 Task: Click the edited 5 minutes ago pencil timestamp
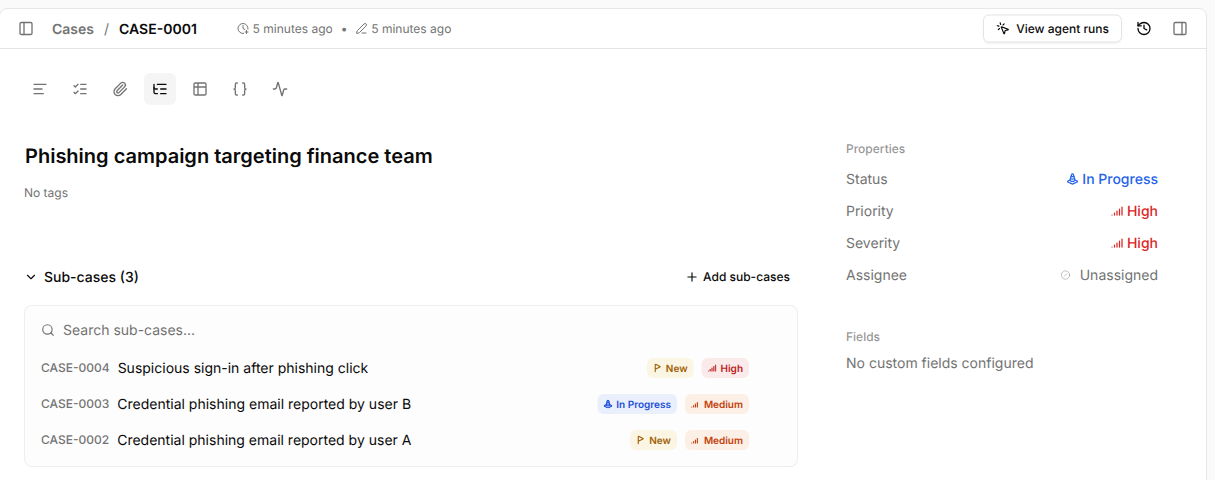(404, 29)
